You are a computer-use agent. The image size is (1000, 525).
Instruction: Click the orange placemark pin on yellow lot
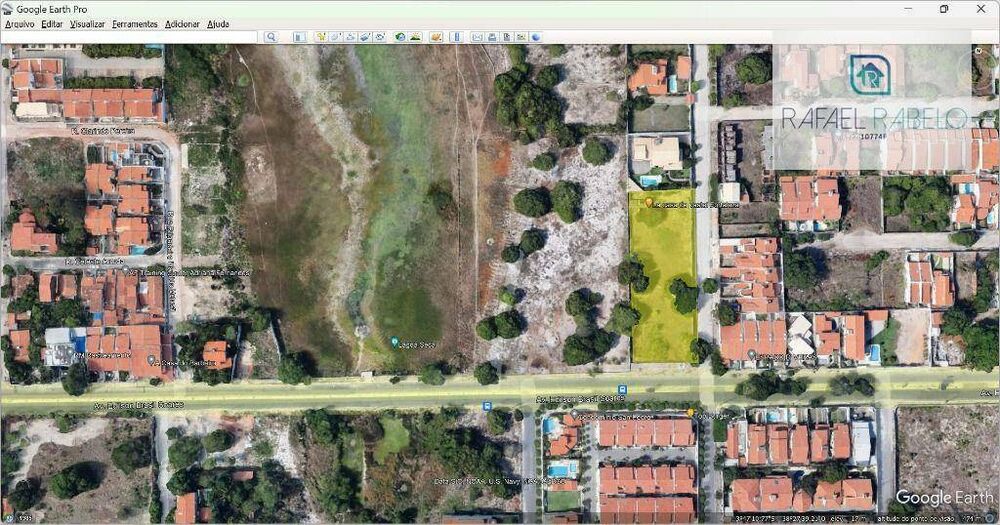click(649, 203)
